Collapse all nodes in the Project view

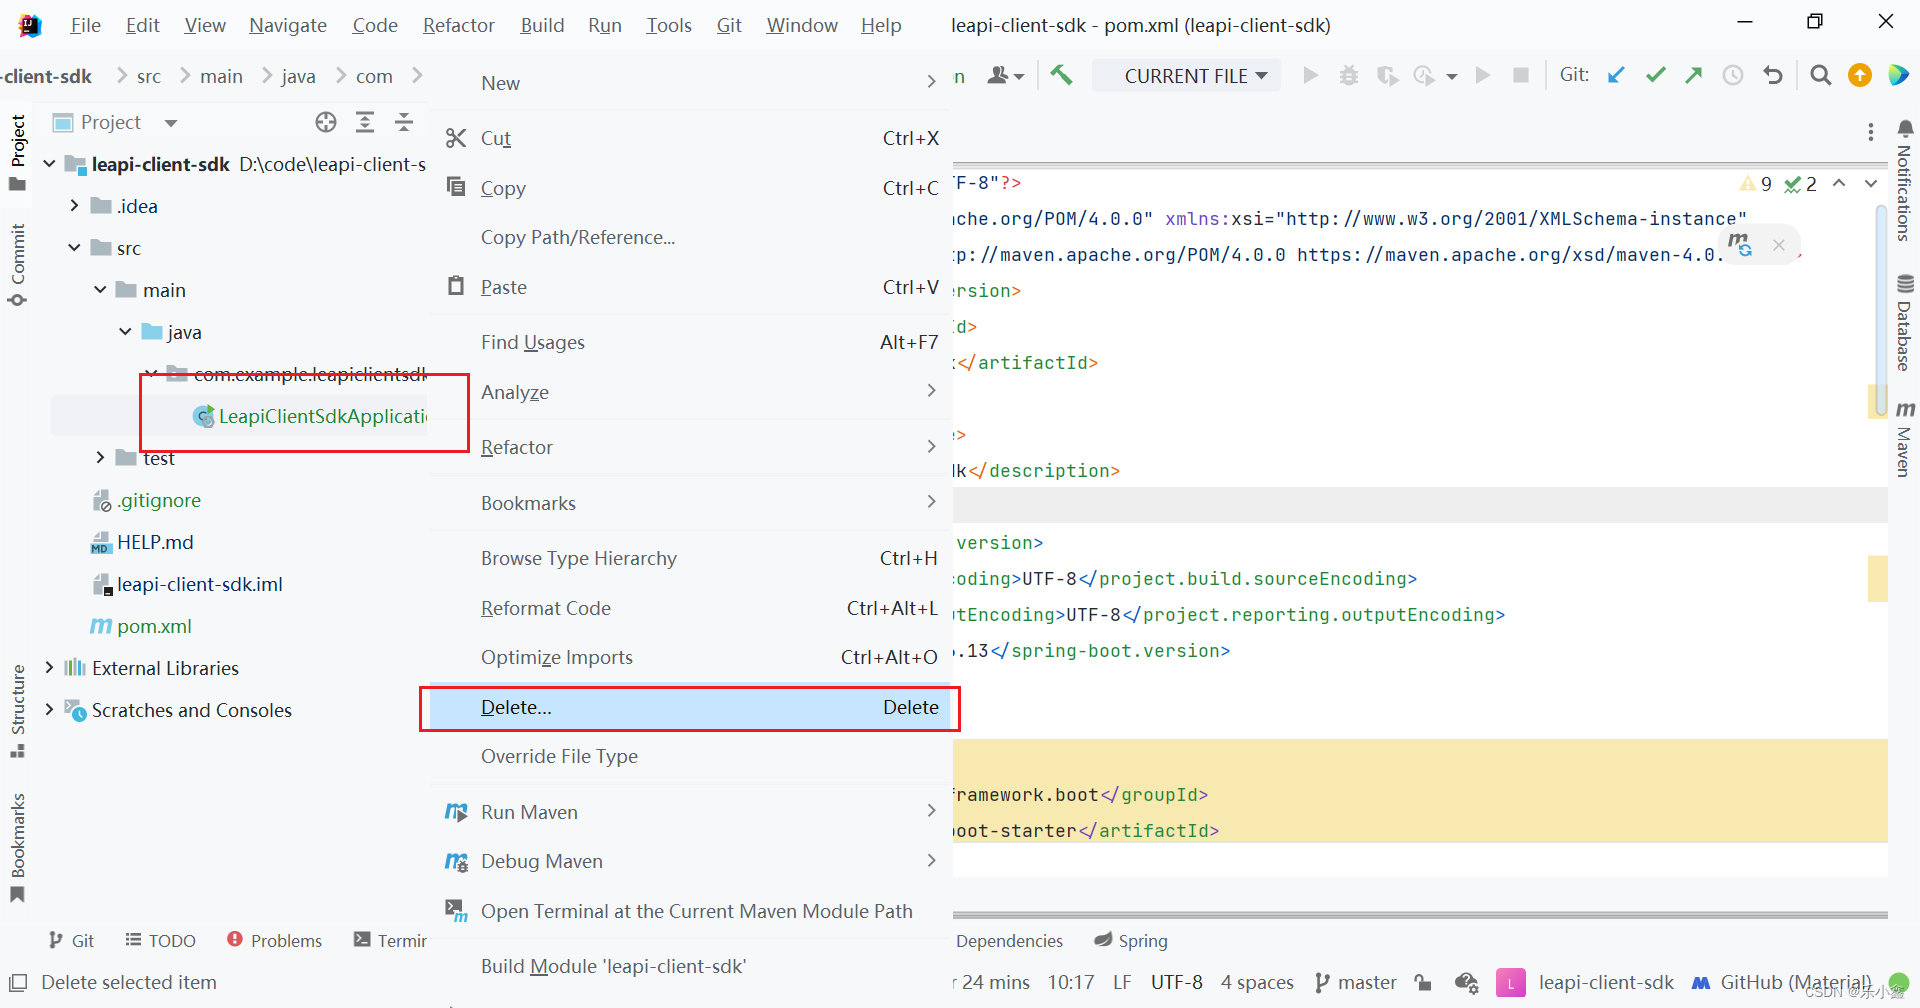(x=404, y=121)
